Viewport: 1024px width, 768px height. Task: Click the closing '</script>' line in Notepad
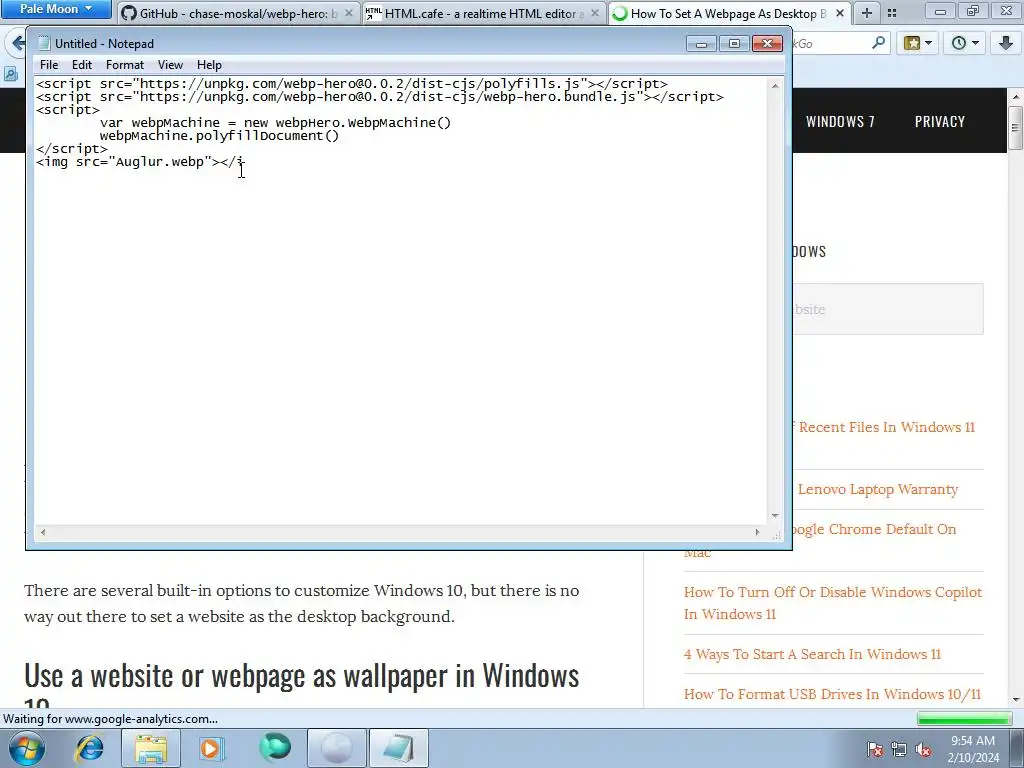click(72, 149)
